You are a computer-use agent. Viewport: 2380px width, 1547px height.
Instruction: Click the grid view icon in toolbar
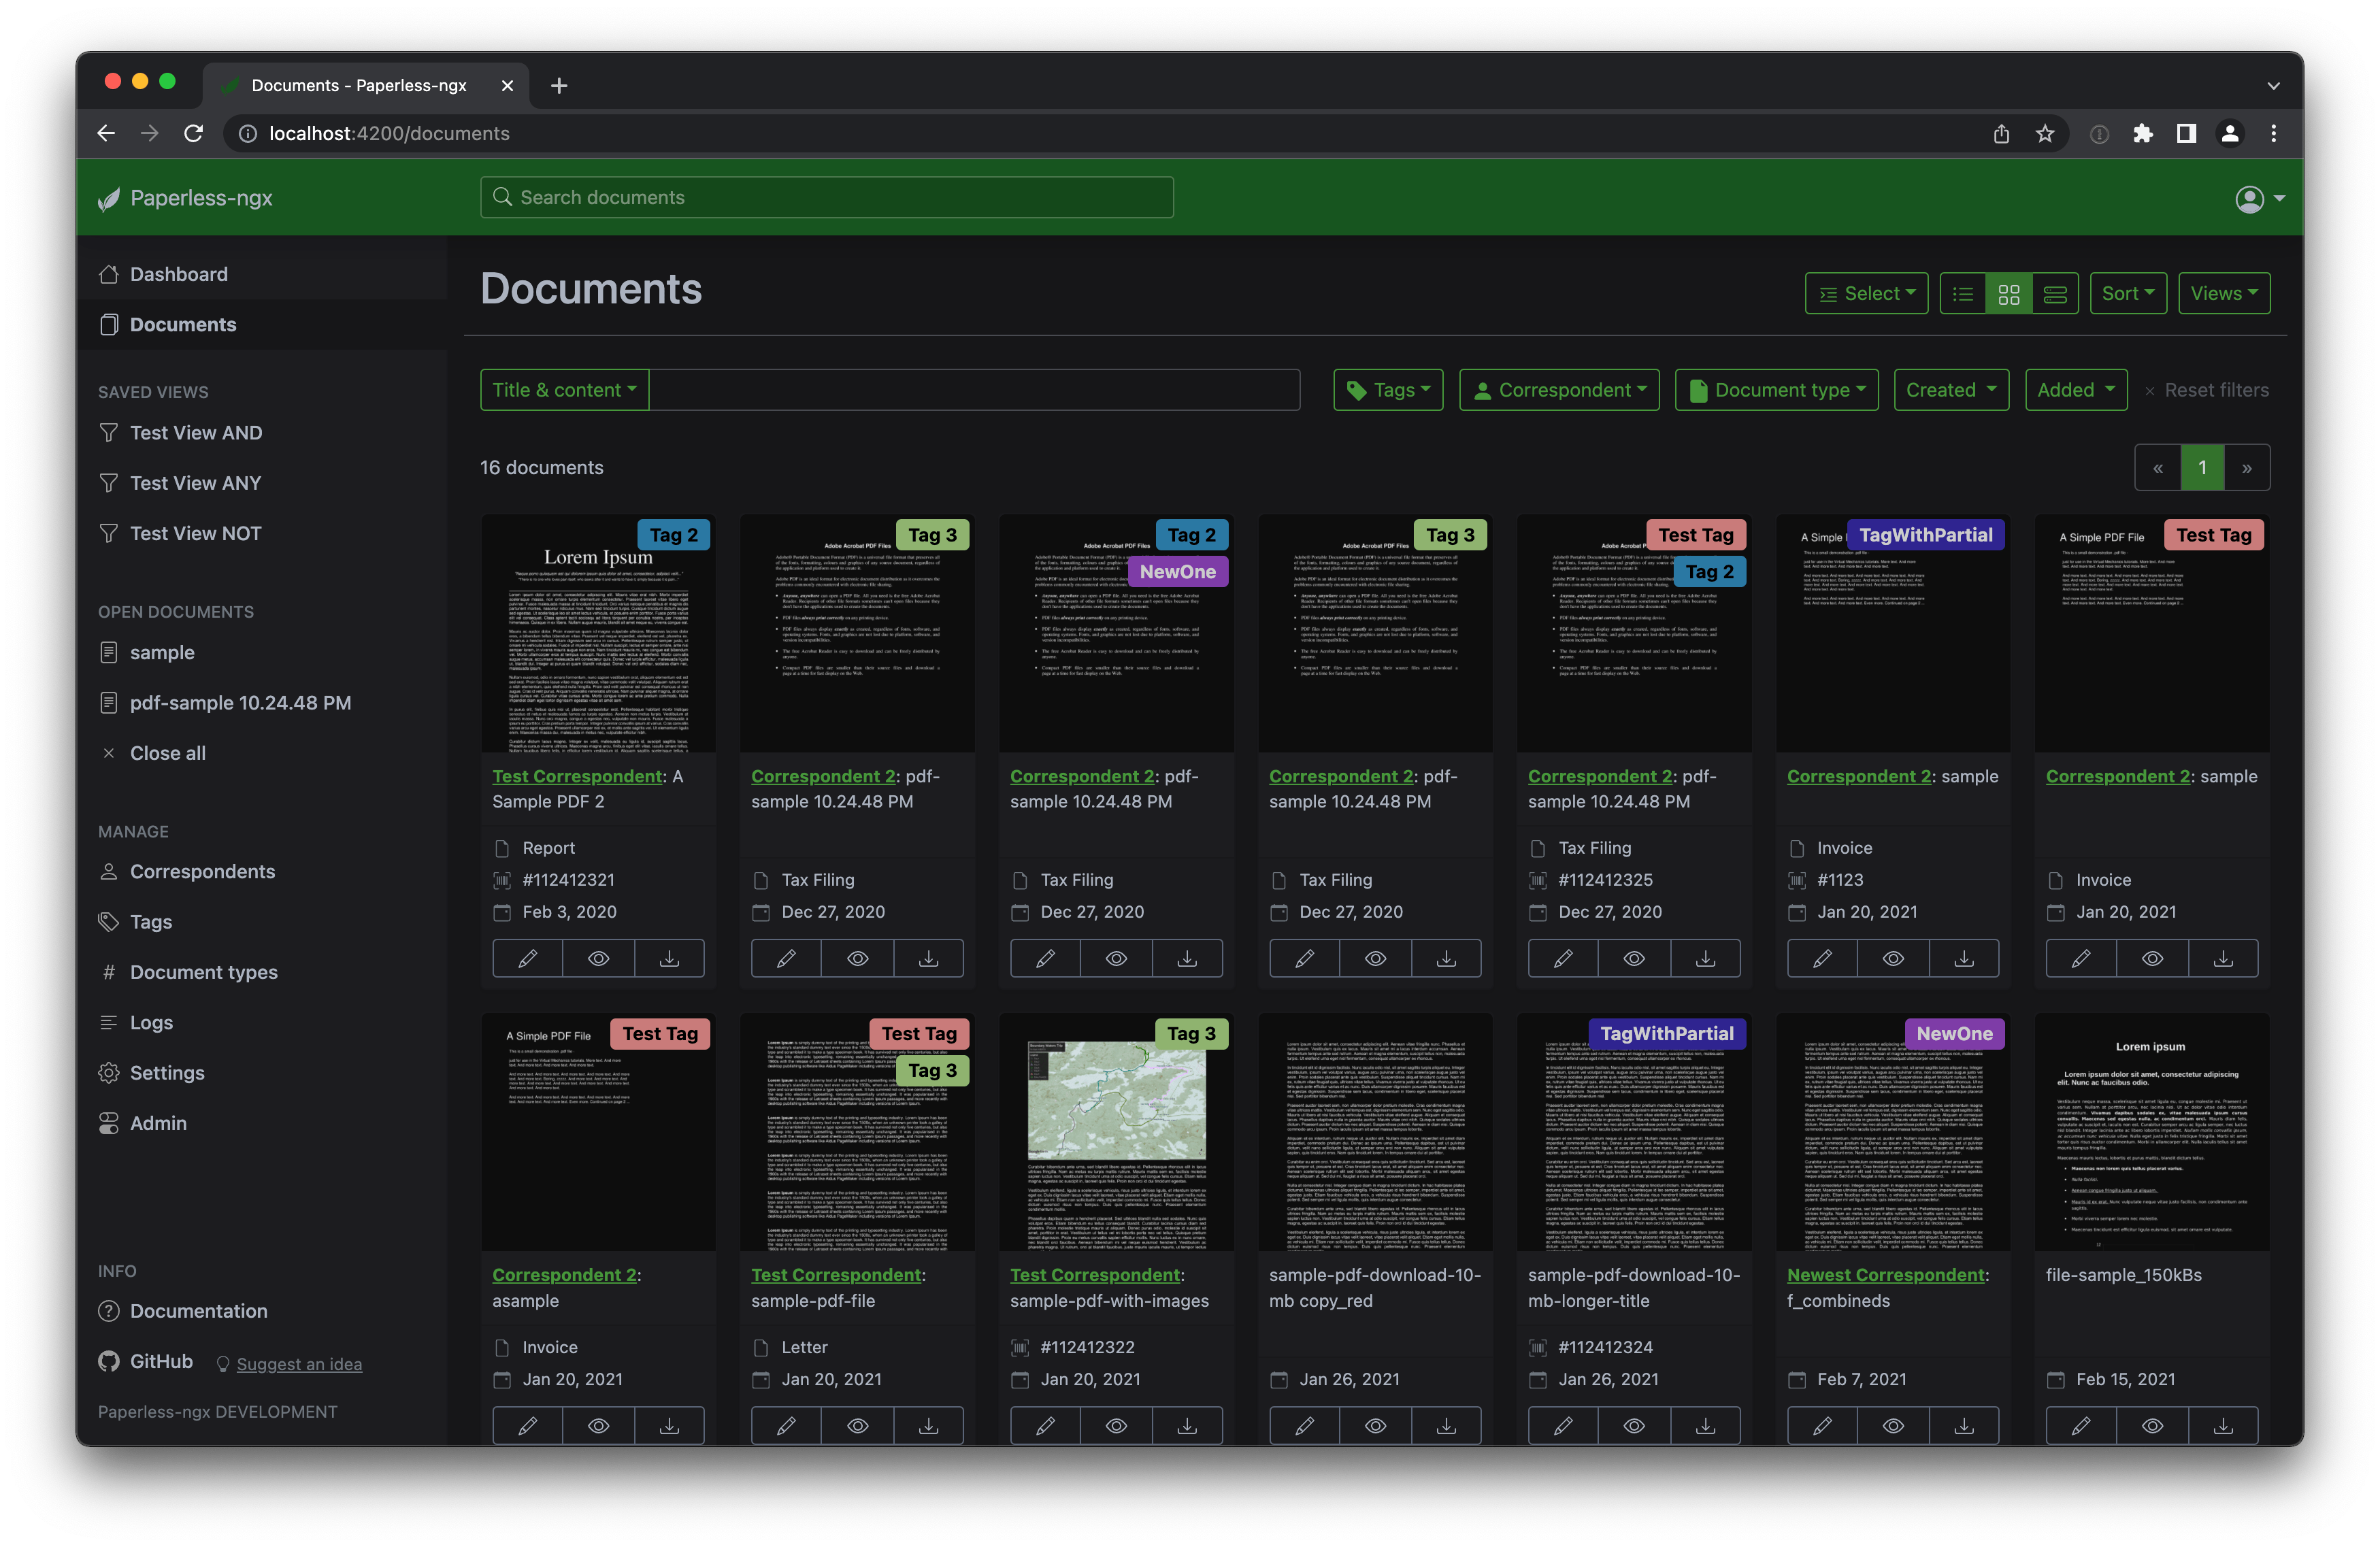click(2009, 291)
